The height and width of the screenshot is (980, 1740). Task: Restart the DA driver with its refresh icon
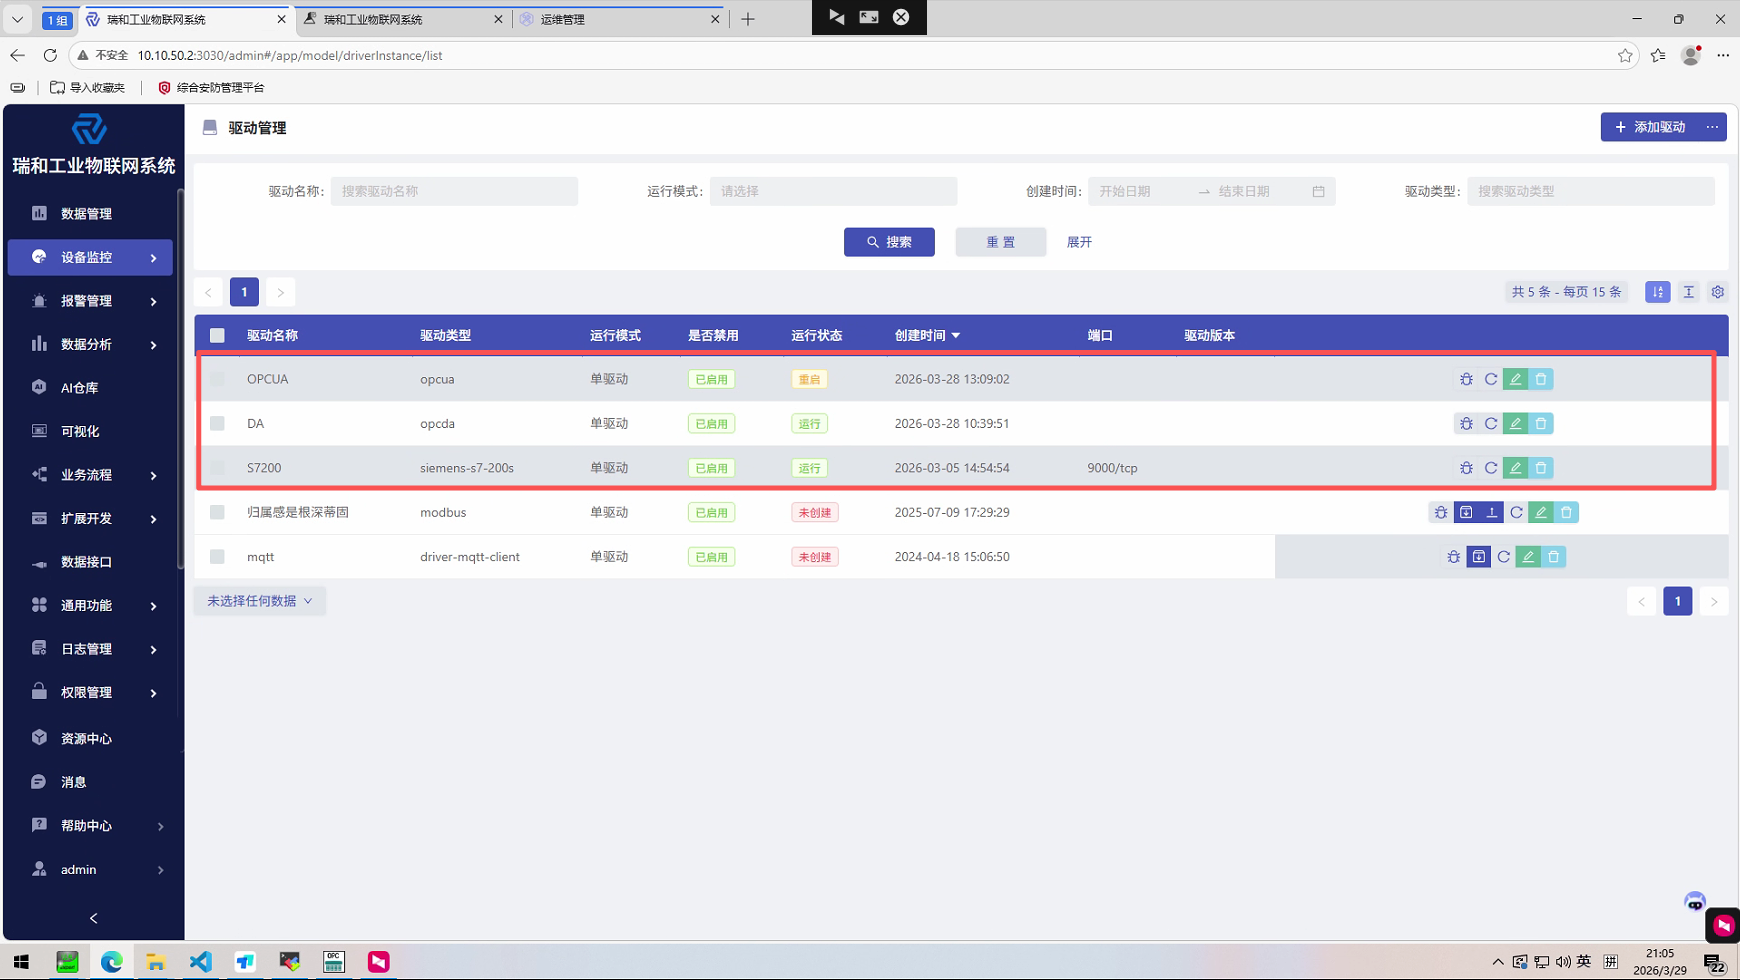click(1491, 424)
